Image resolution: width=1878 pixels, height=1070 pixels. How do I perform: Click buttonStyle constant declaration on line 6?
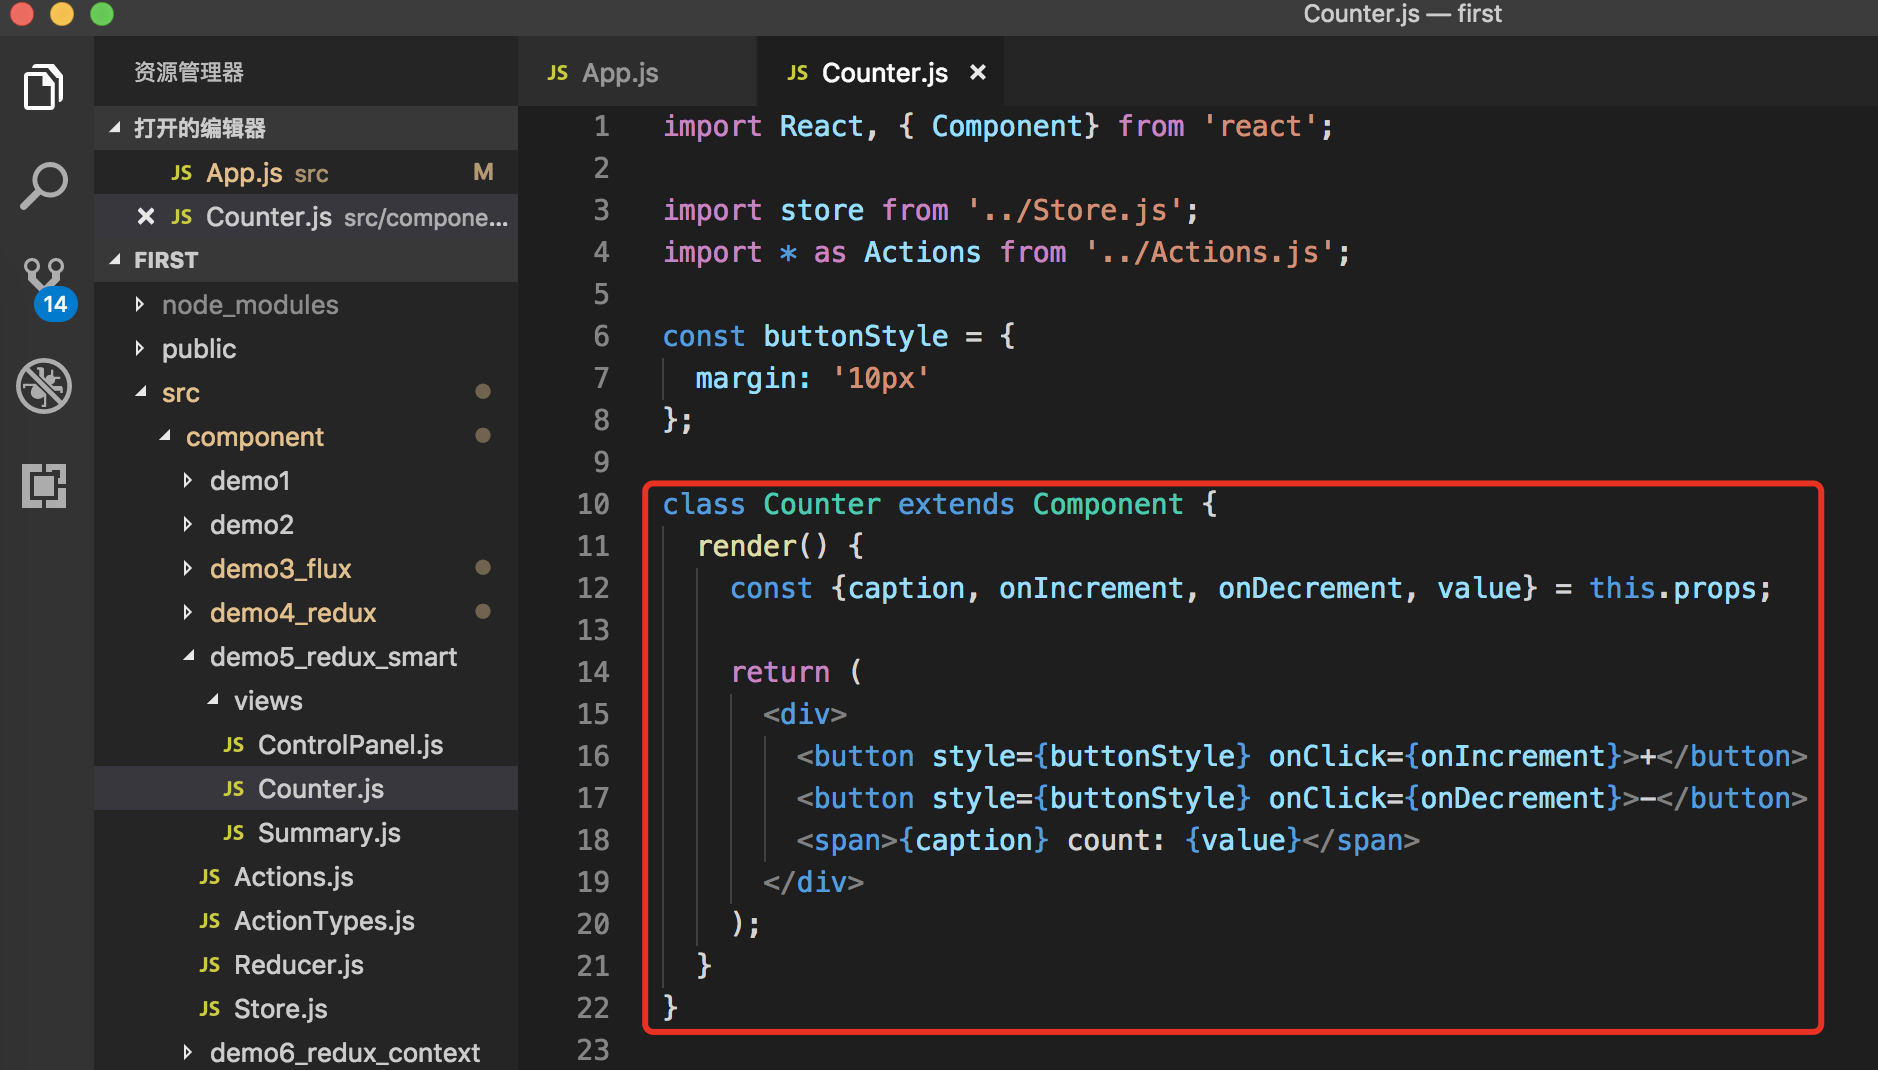pos(856,336)
